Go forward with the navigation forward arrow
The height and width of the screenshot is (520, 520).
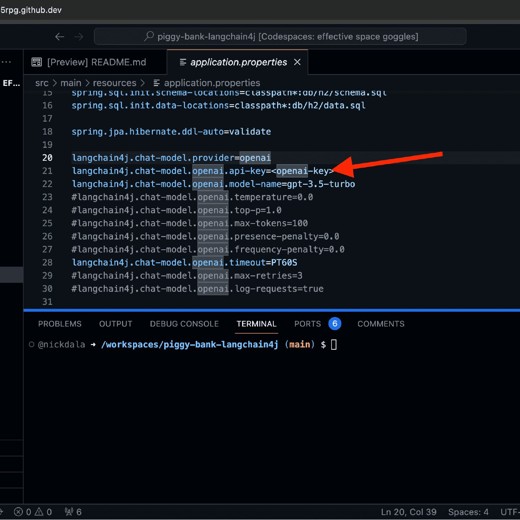click(79, 36)
